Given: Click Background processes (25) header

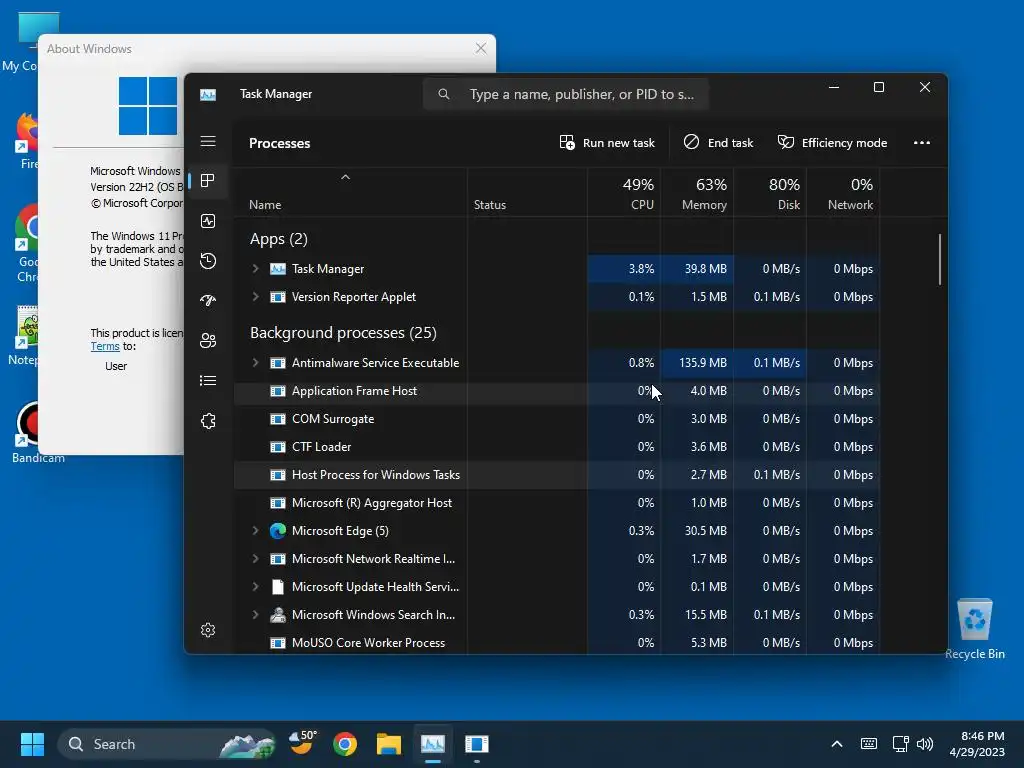Looking at the screenshot, I should click(x=343, y=333).
